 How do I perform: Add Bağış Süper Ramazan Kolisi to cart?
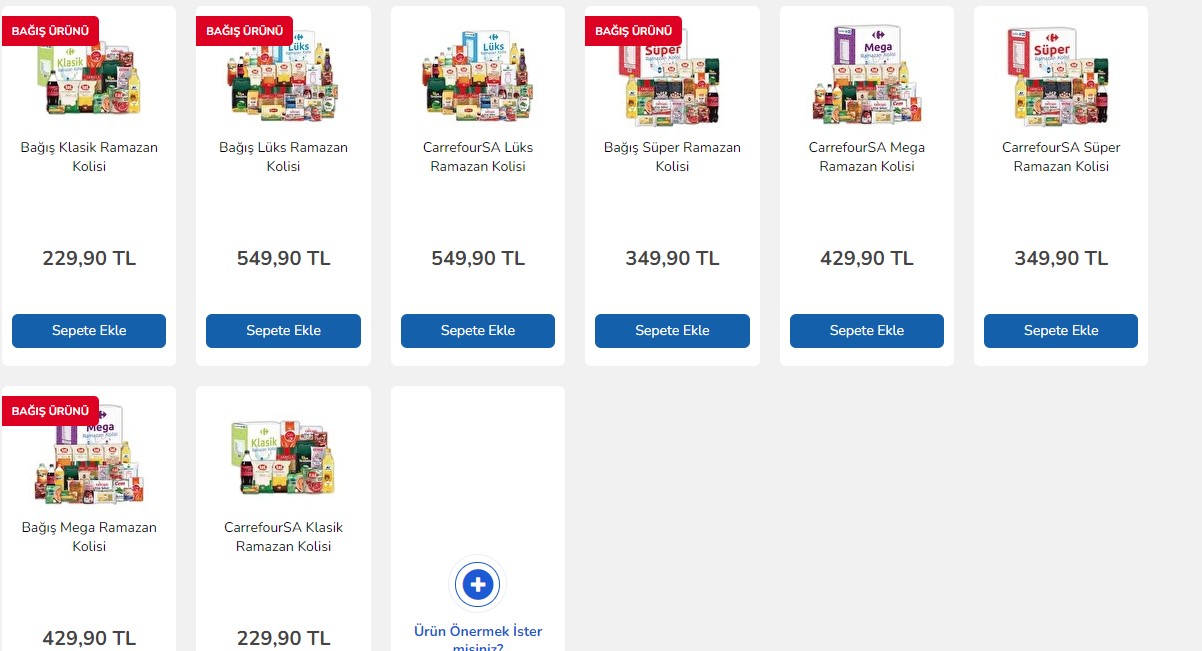pyautogui.click(x=672, y=331)
